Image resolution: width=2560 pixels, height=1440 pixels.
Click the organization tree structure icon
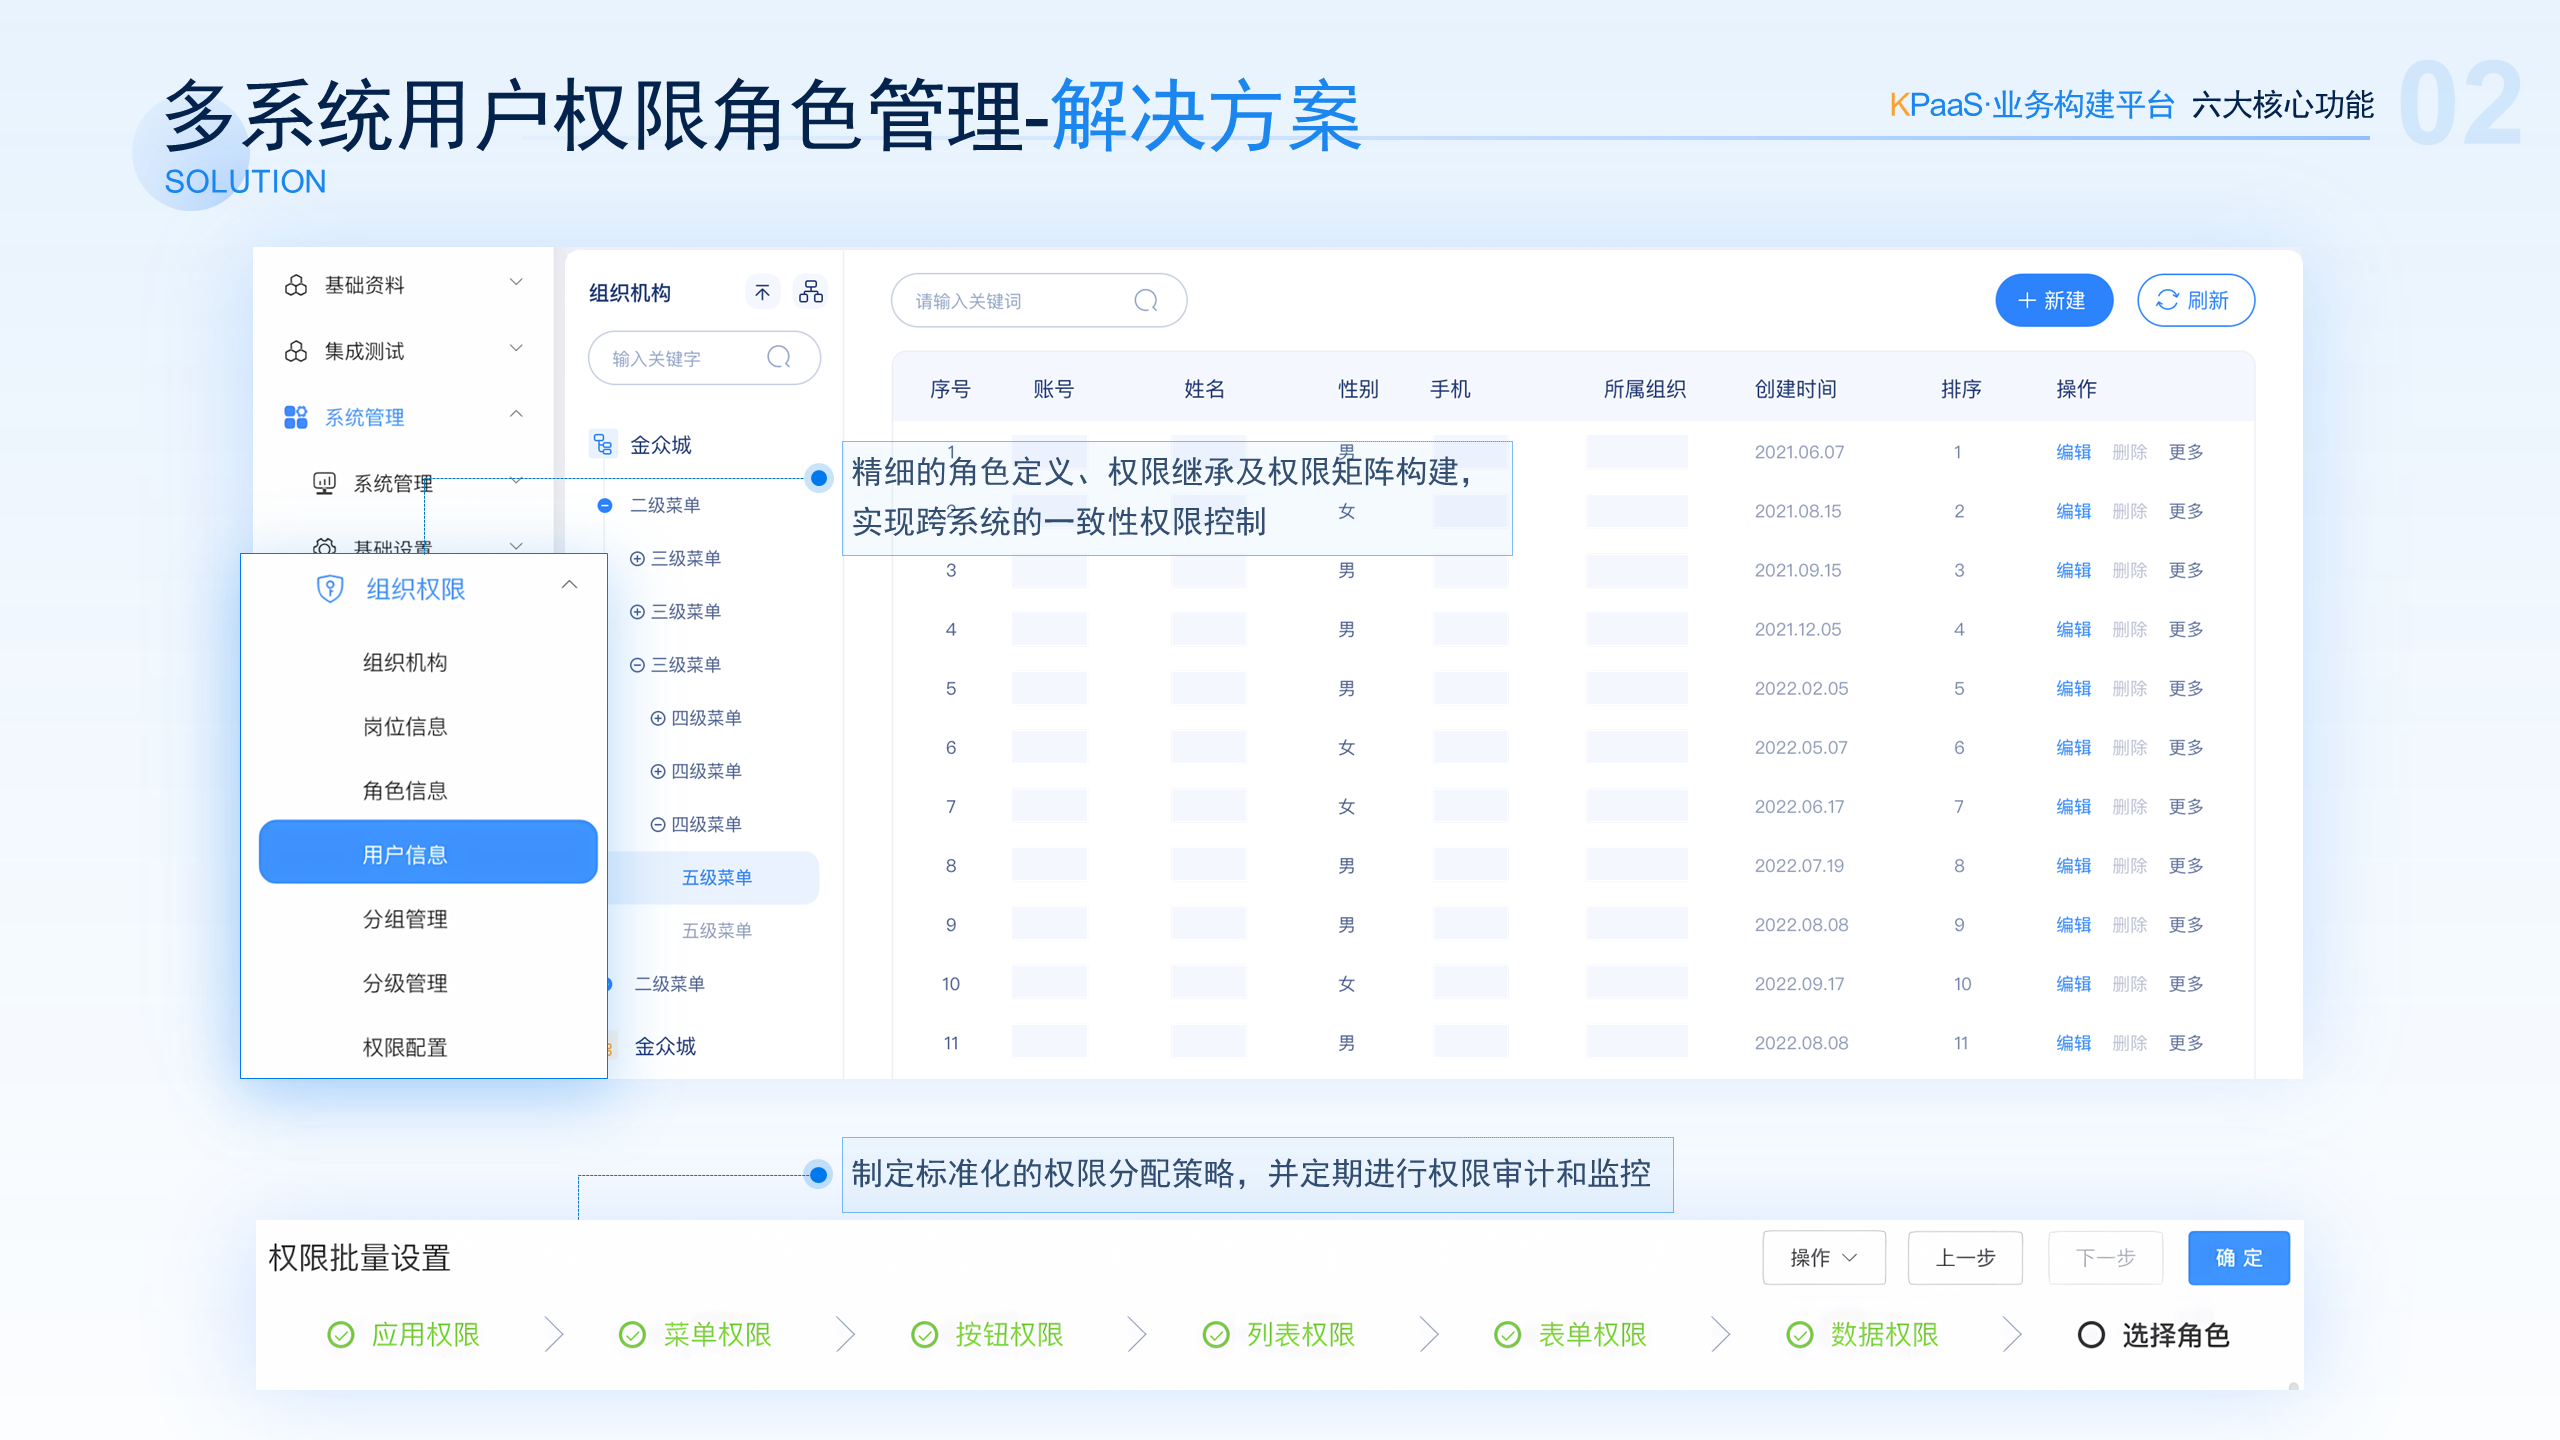tap(810, 292)
